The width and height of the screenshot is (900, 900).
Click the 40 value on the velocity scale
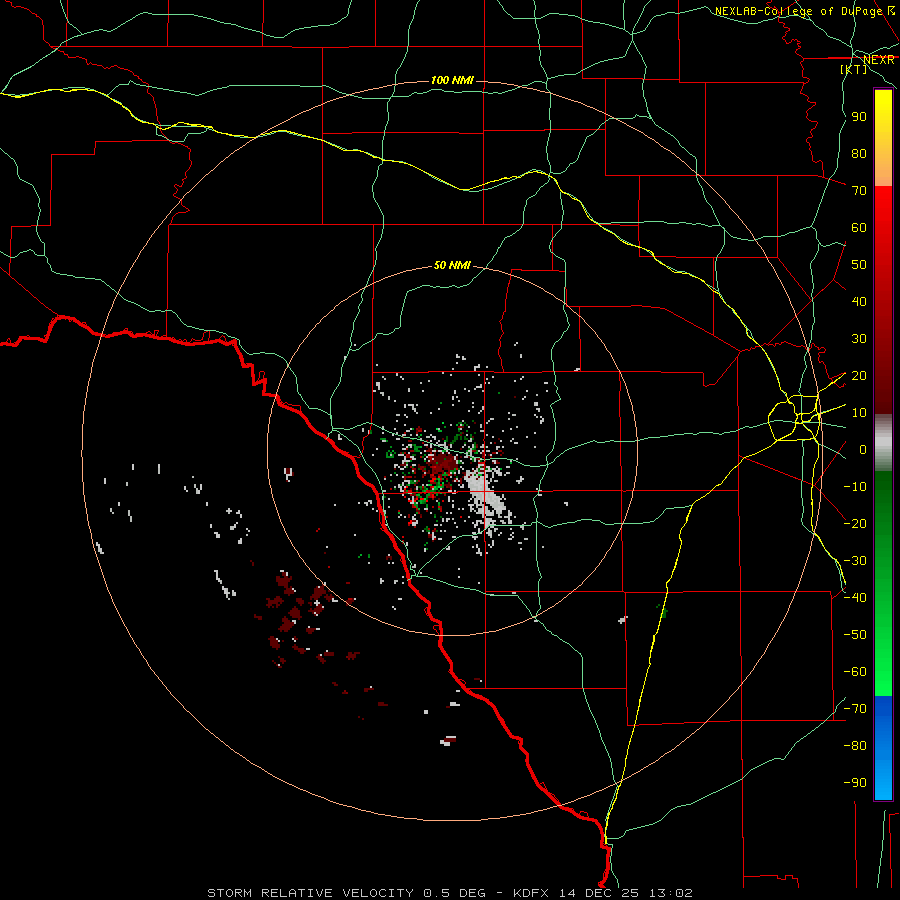(x=859, y=302)
